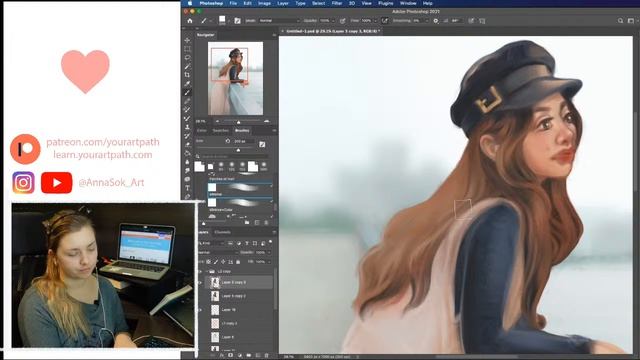The image size is (640, 360).
Task: Open the Filter menu
Action: point(337,3)
